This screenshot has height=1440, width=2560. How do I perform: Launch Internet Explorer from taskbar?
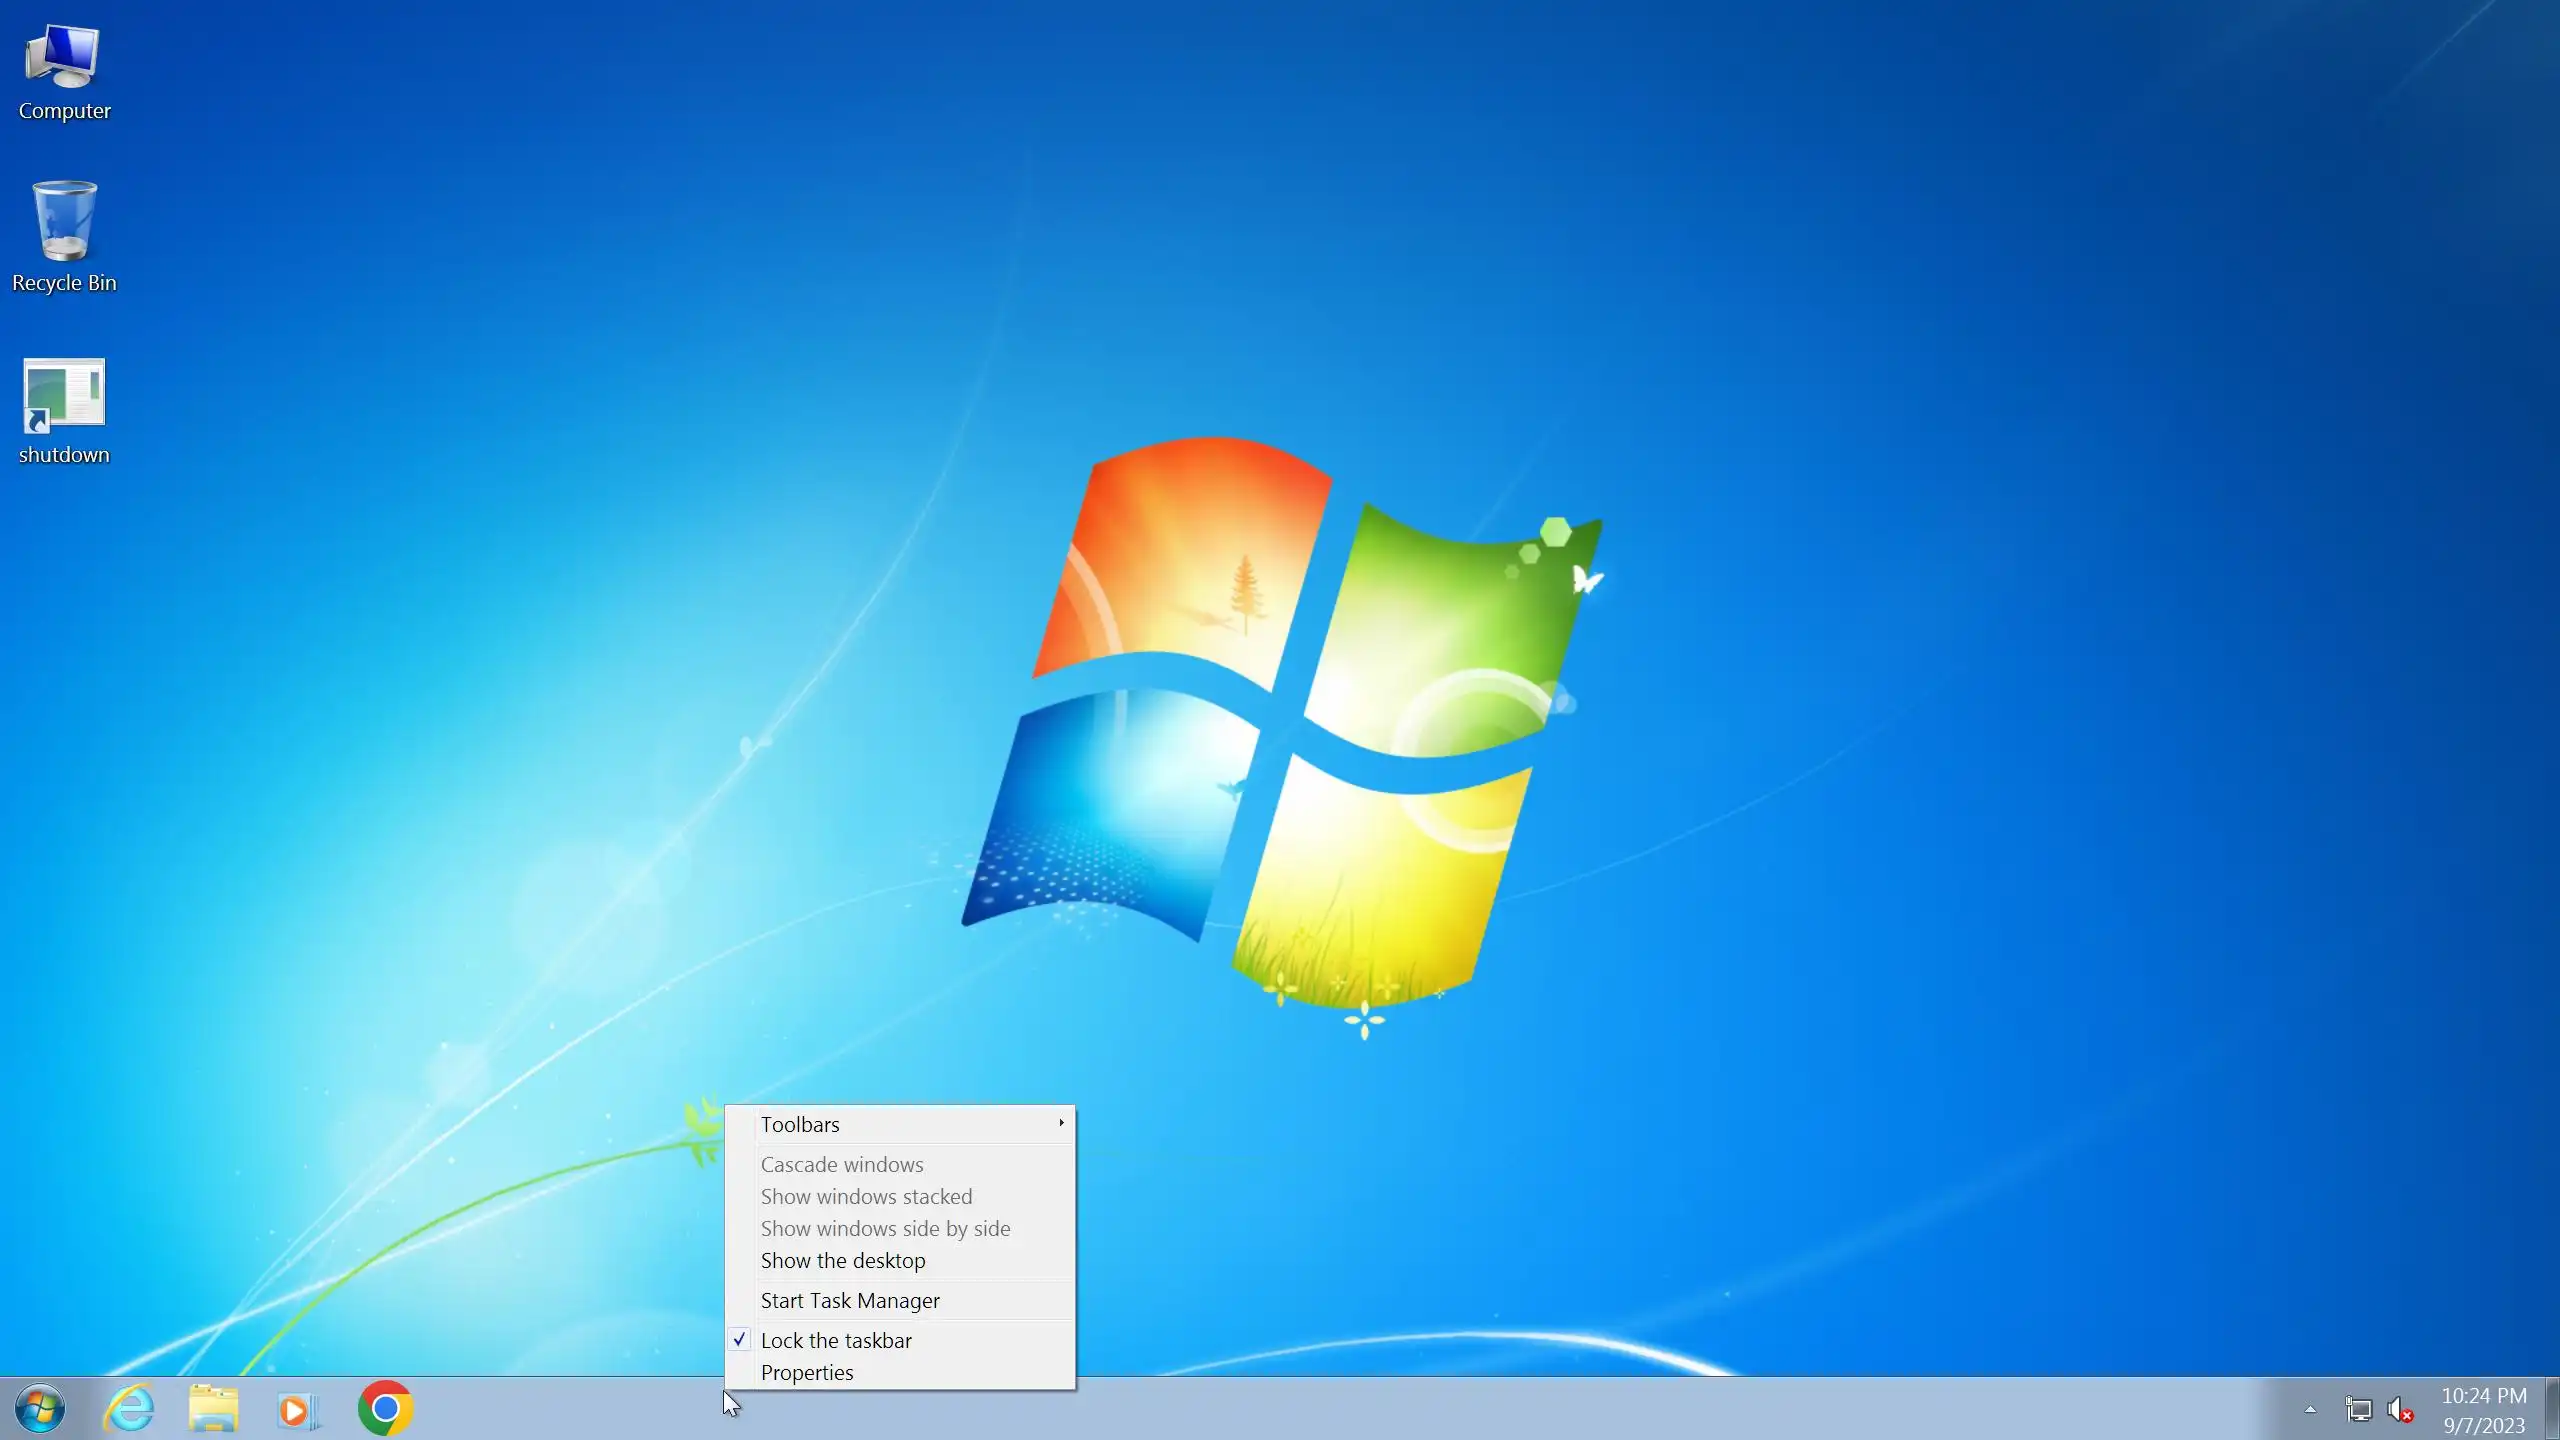click(x=129, y=1408)
